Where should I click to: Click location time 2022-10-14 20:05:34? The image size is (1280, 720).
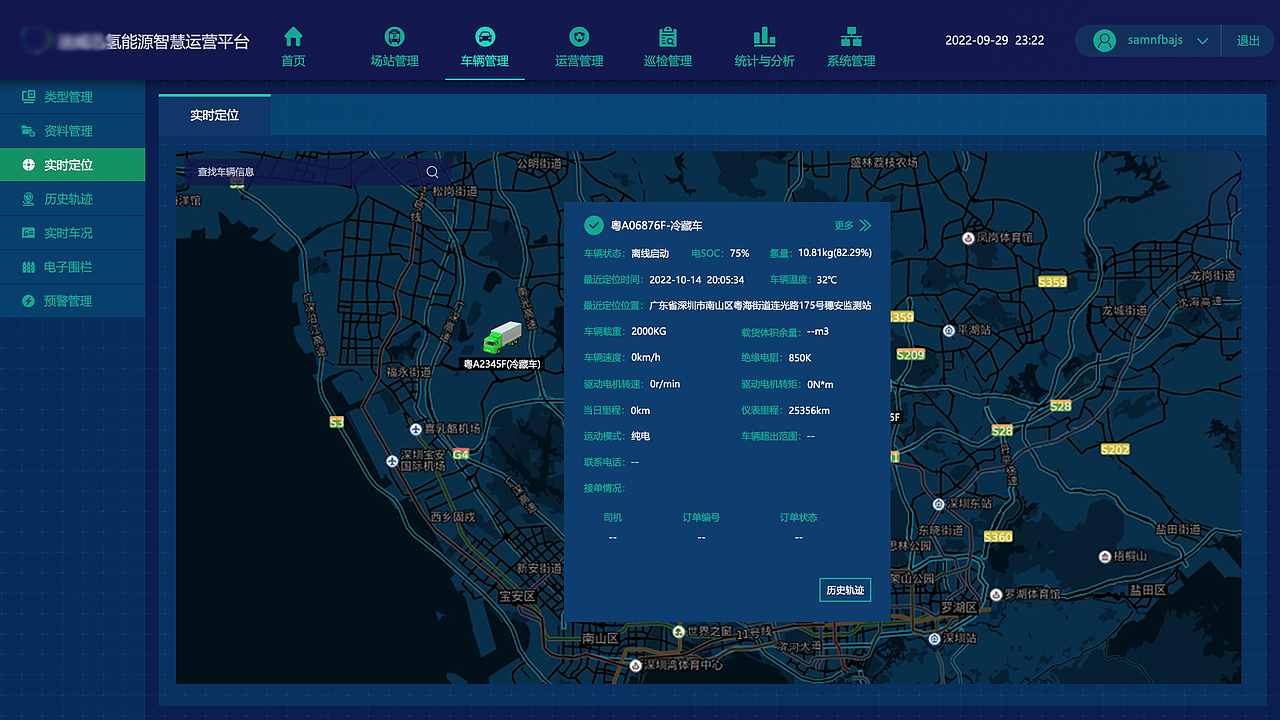(x=697, y=280)
